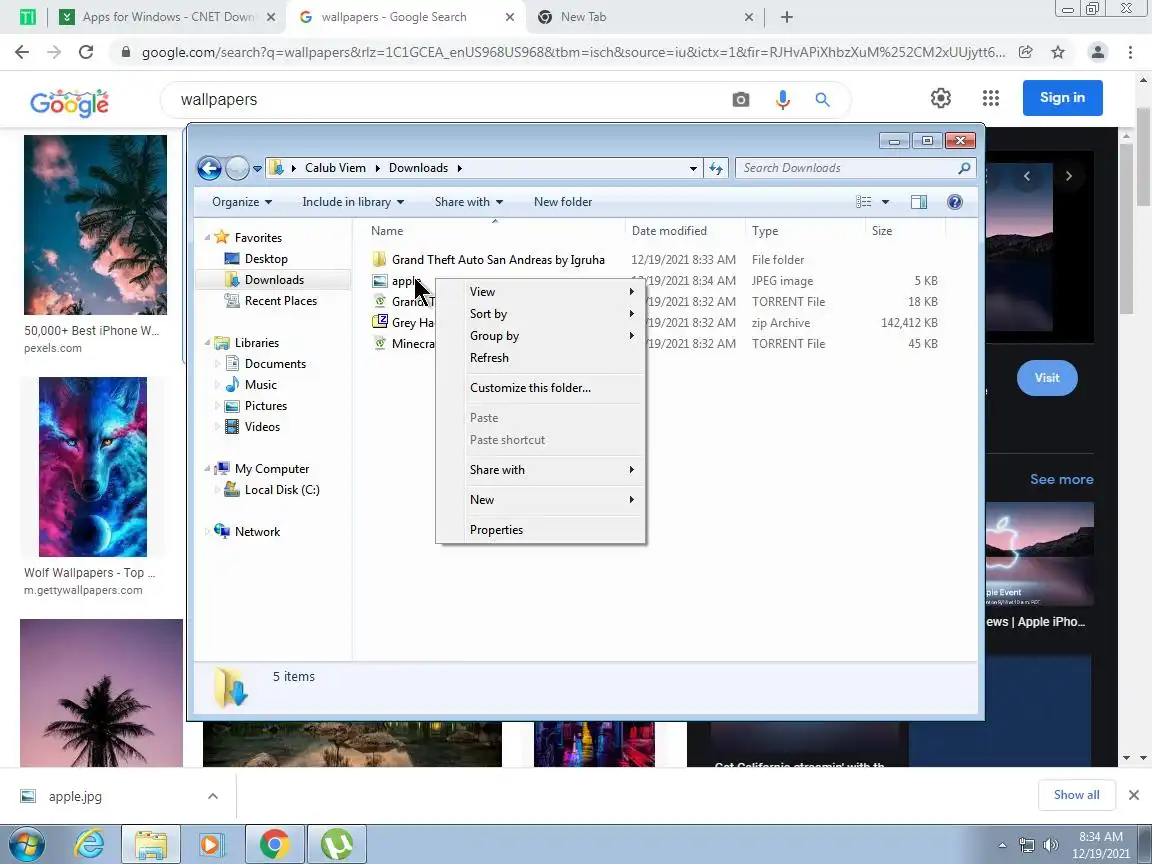Viewport: 1152px width, 864px height.
Task: Open the View submenu in context menu
Action: click(x=541, y=292)
